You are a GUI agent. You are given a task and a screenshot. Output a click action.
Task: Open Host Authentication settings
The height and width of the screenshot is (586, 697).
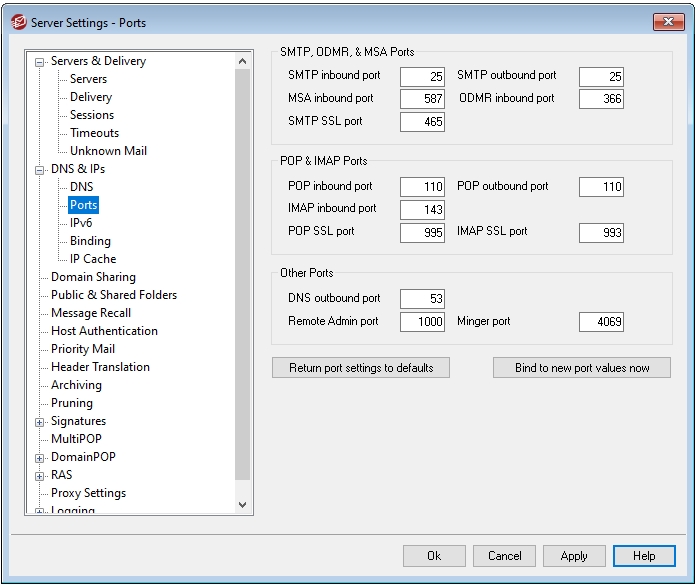pos(104,331)
